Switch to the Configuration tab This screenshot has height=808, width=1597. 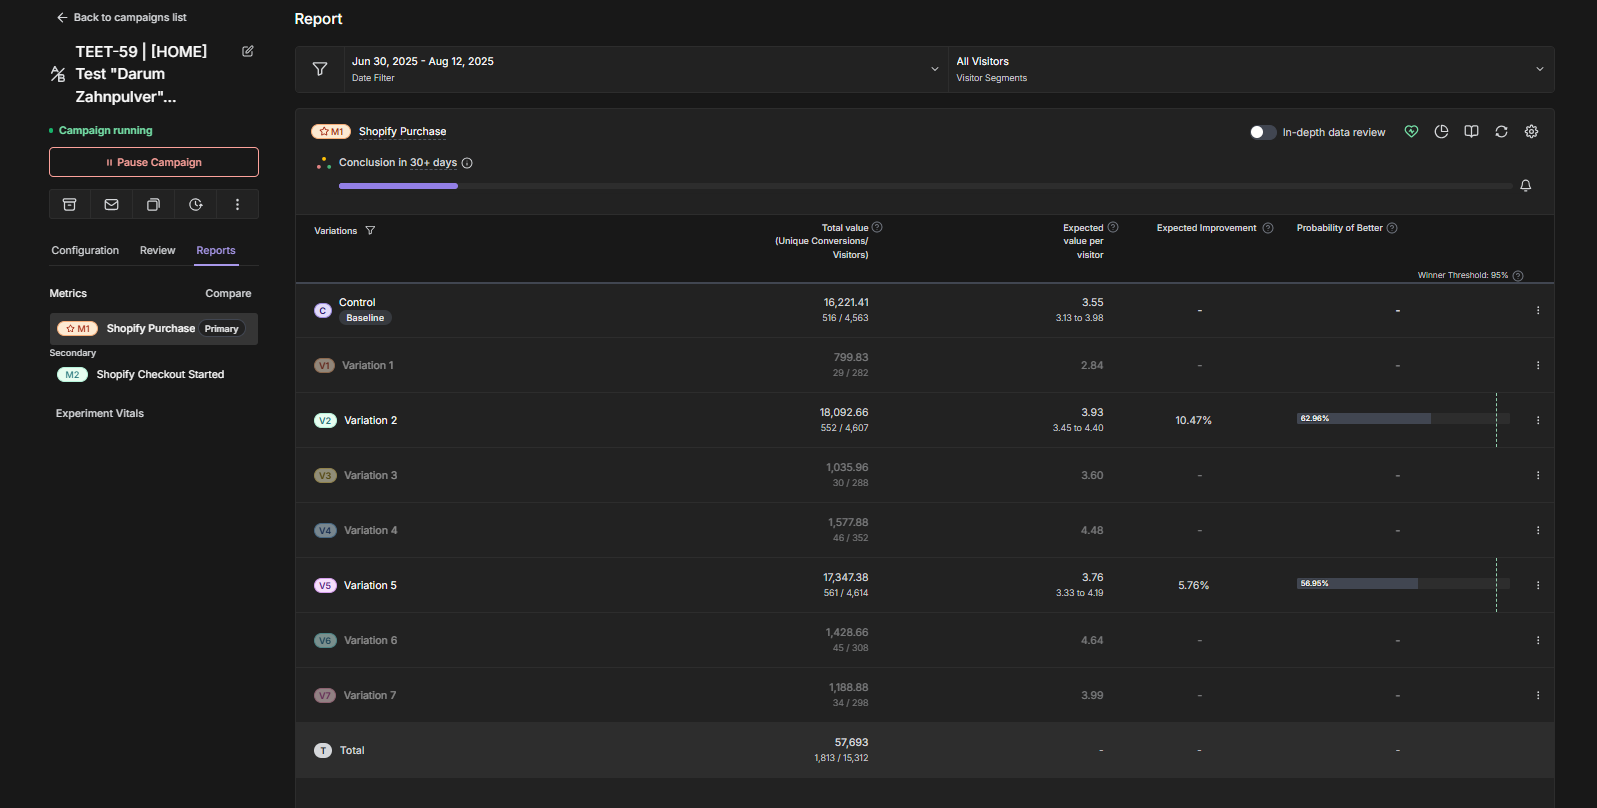click(85, 251)
